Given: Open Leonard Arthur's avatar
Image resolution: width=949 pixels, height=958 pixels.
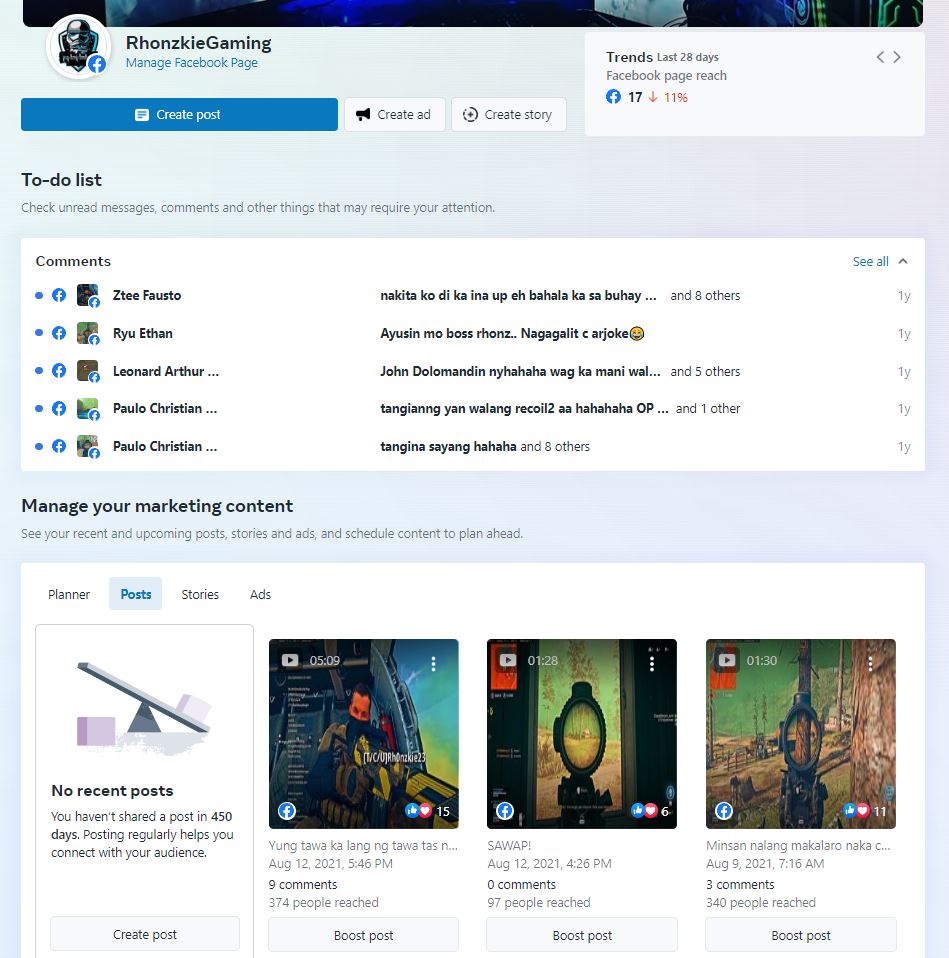Looking at the screenshot, I should coord(87,371).
